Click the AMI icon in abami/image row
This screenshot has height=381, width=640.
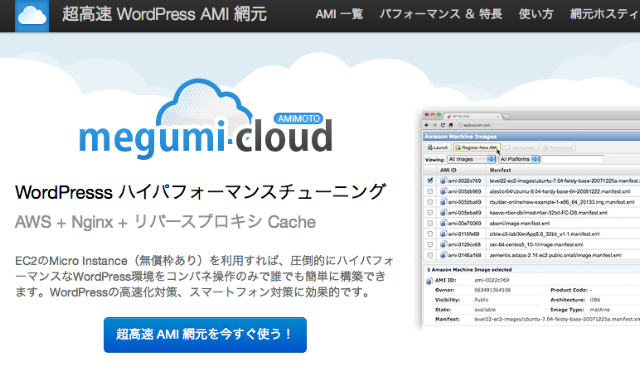pyautogui.click(x=443, y=223)
